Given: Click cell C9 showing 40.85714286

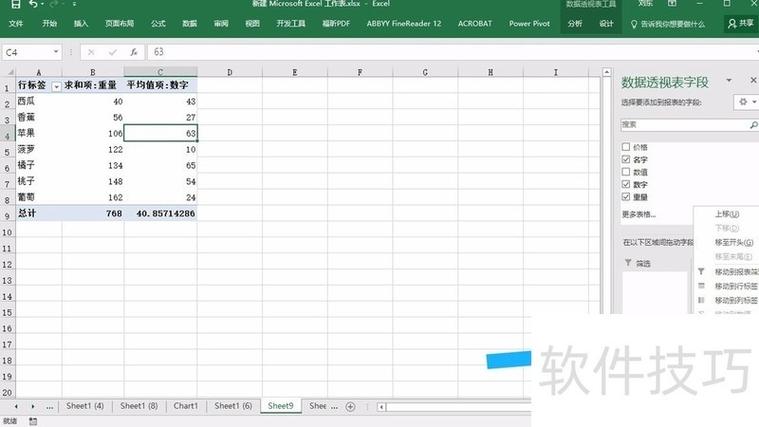Looking at the screenshot, I should [x=160, y=214].
